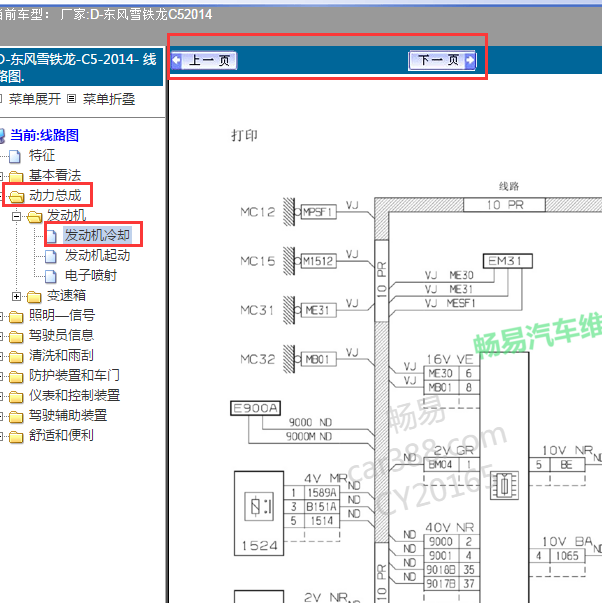Click the E900A component box

pos(255,408)
